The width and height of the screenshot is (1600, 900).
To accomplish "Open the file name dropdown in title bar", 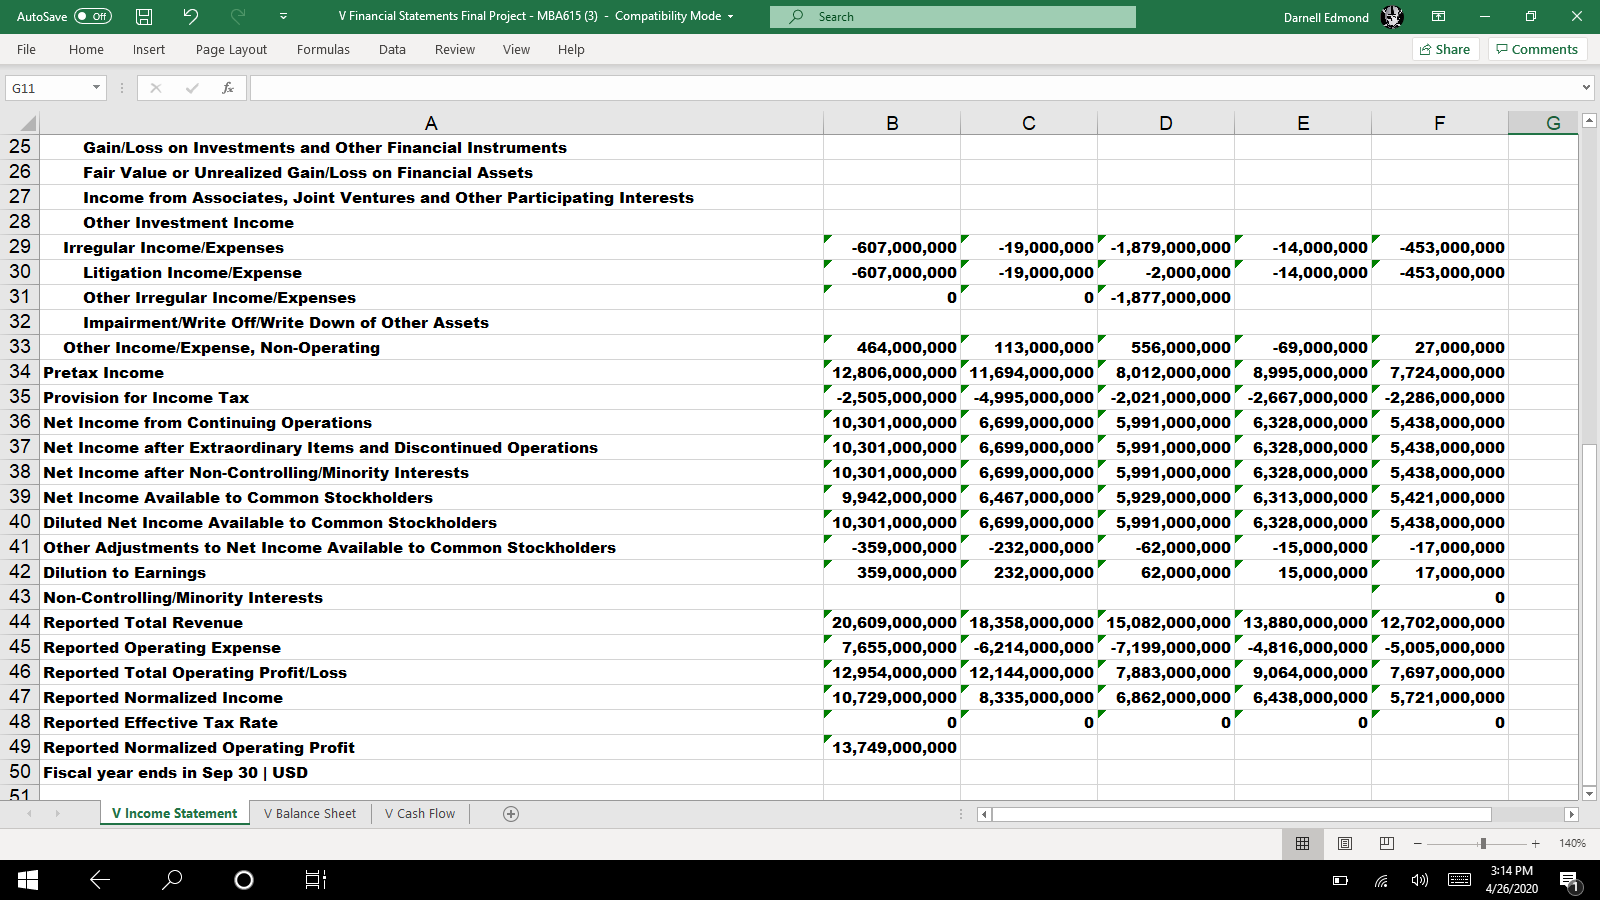I will click(x=730, y=16).
